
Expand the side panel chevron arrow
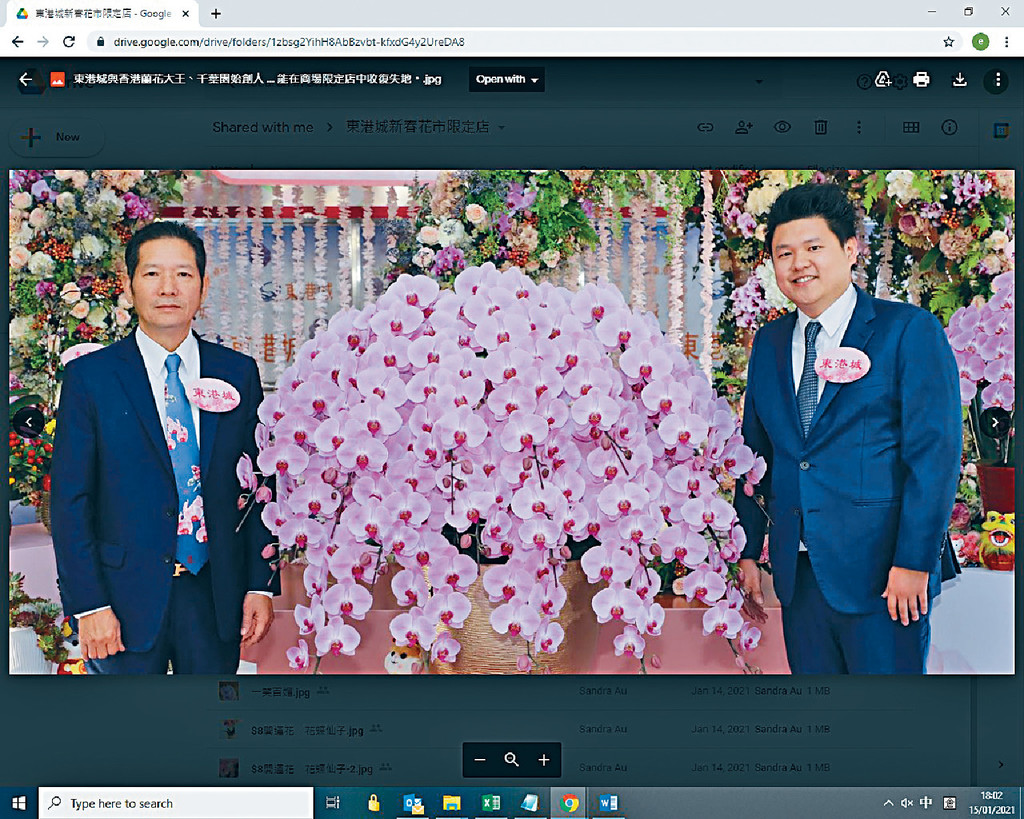point(1002,765)
